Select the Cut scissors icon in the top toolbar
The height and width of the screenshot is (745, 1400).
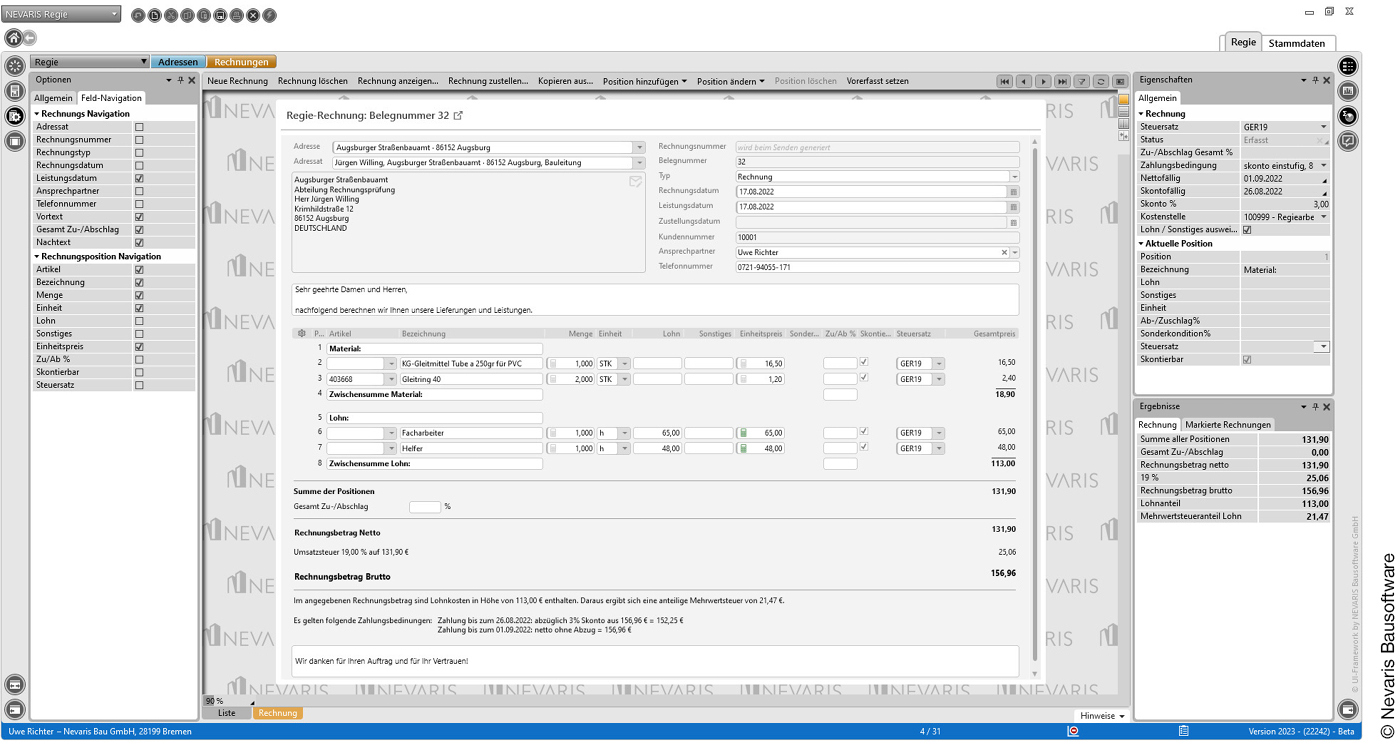pyautogui.click(x=171, y=15)
